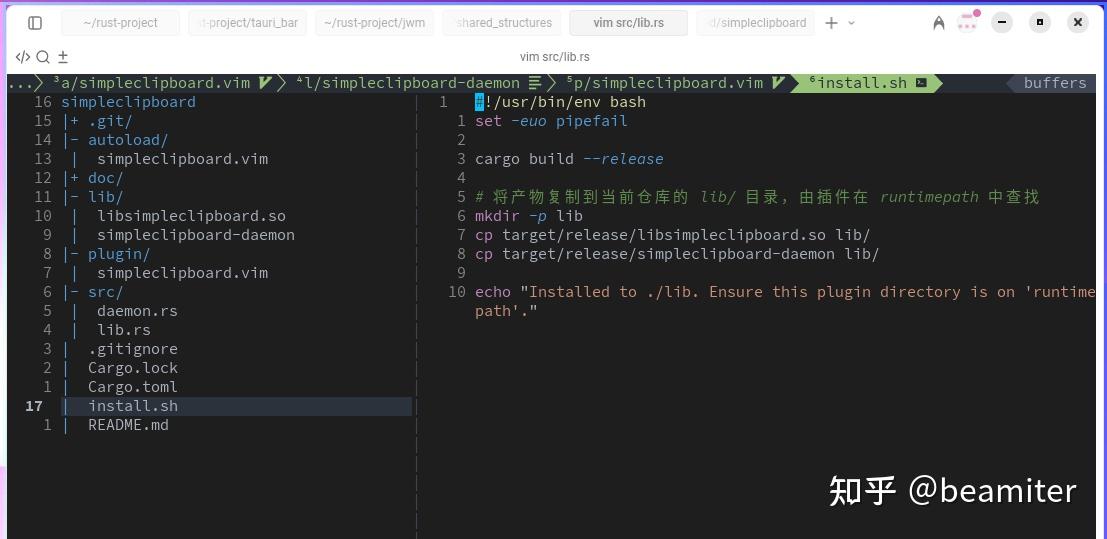Click the code brackets icon under tabs
1107x539 pixels.
tap(23, 57)
